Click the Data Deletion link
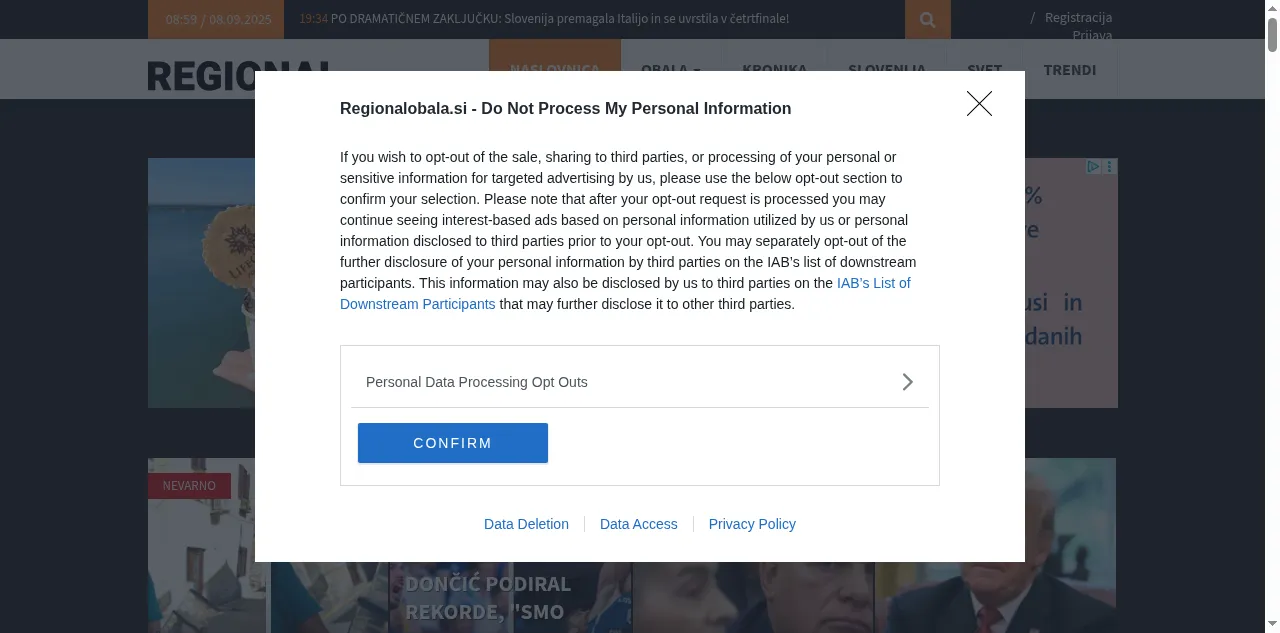This screenshot has width=1280, height=633. click(x=526, y=524)
